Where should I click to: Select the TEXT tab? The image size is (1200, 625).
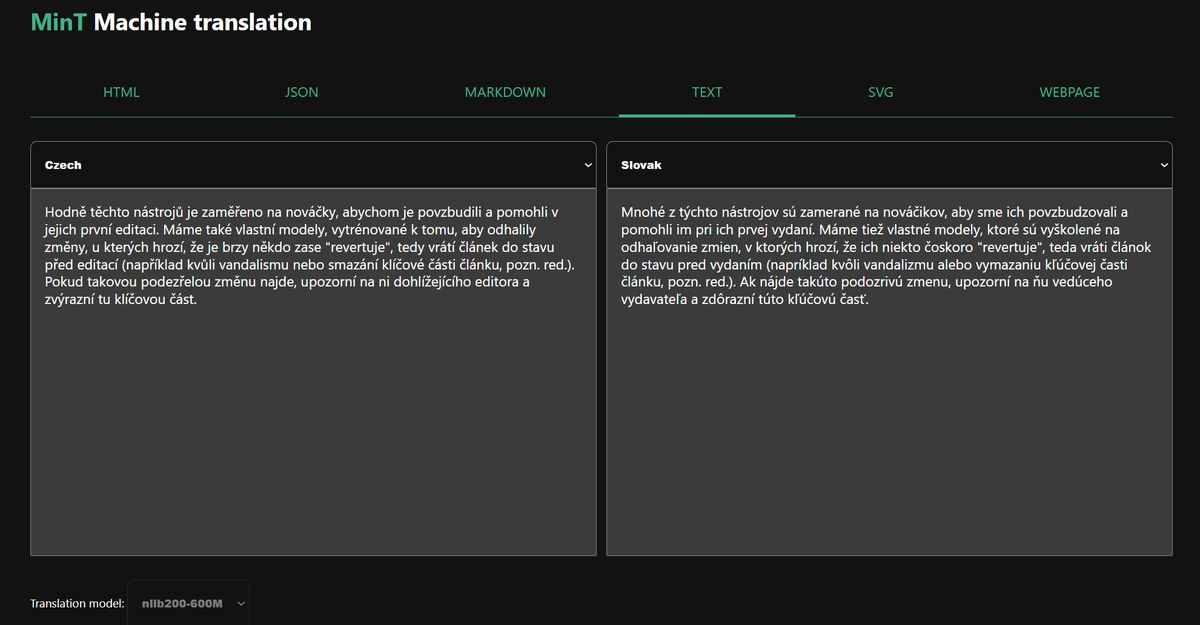tap(707, 92)
